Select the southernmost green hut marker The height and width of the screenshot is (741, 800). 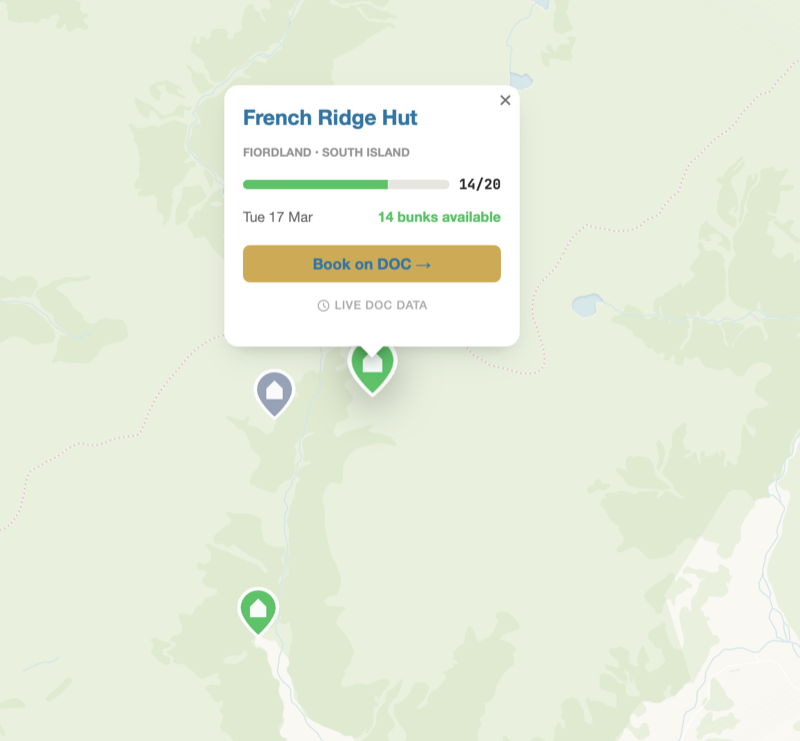[258, 609]
